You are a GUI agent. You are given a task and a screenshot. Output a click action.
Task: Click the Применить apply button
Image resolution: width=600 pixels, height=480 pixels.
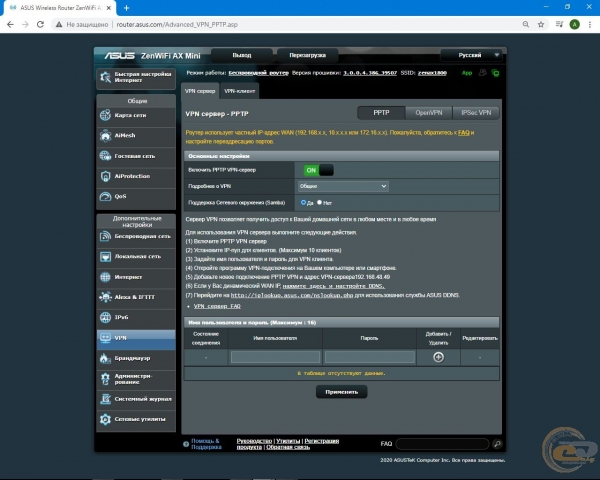(341, 392)
